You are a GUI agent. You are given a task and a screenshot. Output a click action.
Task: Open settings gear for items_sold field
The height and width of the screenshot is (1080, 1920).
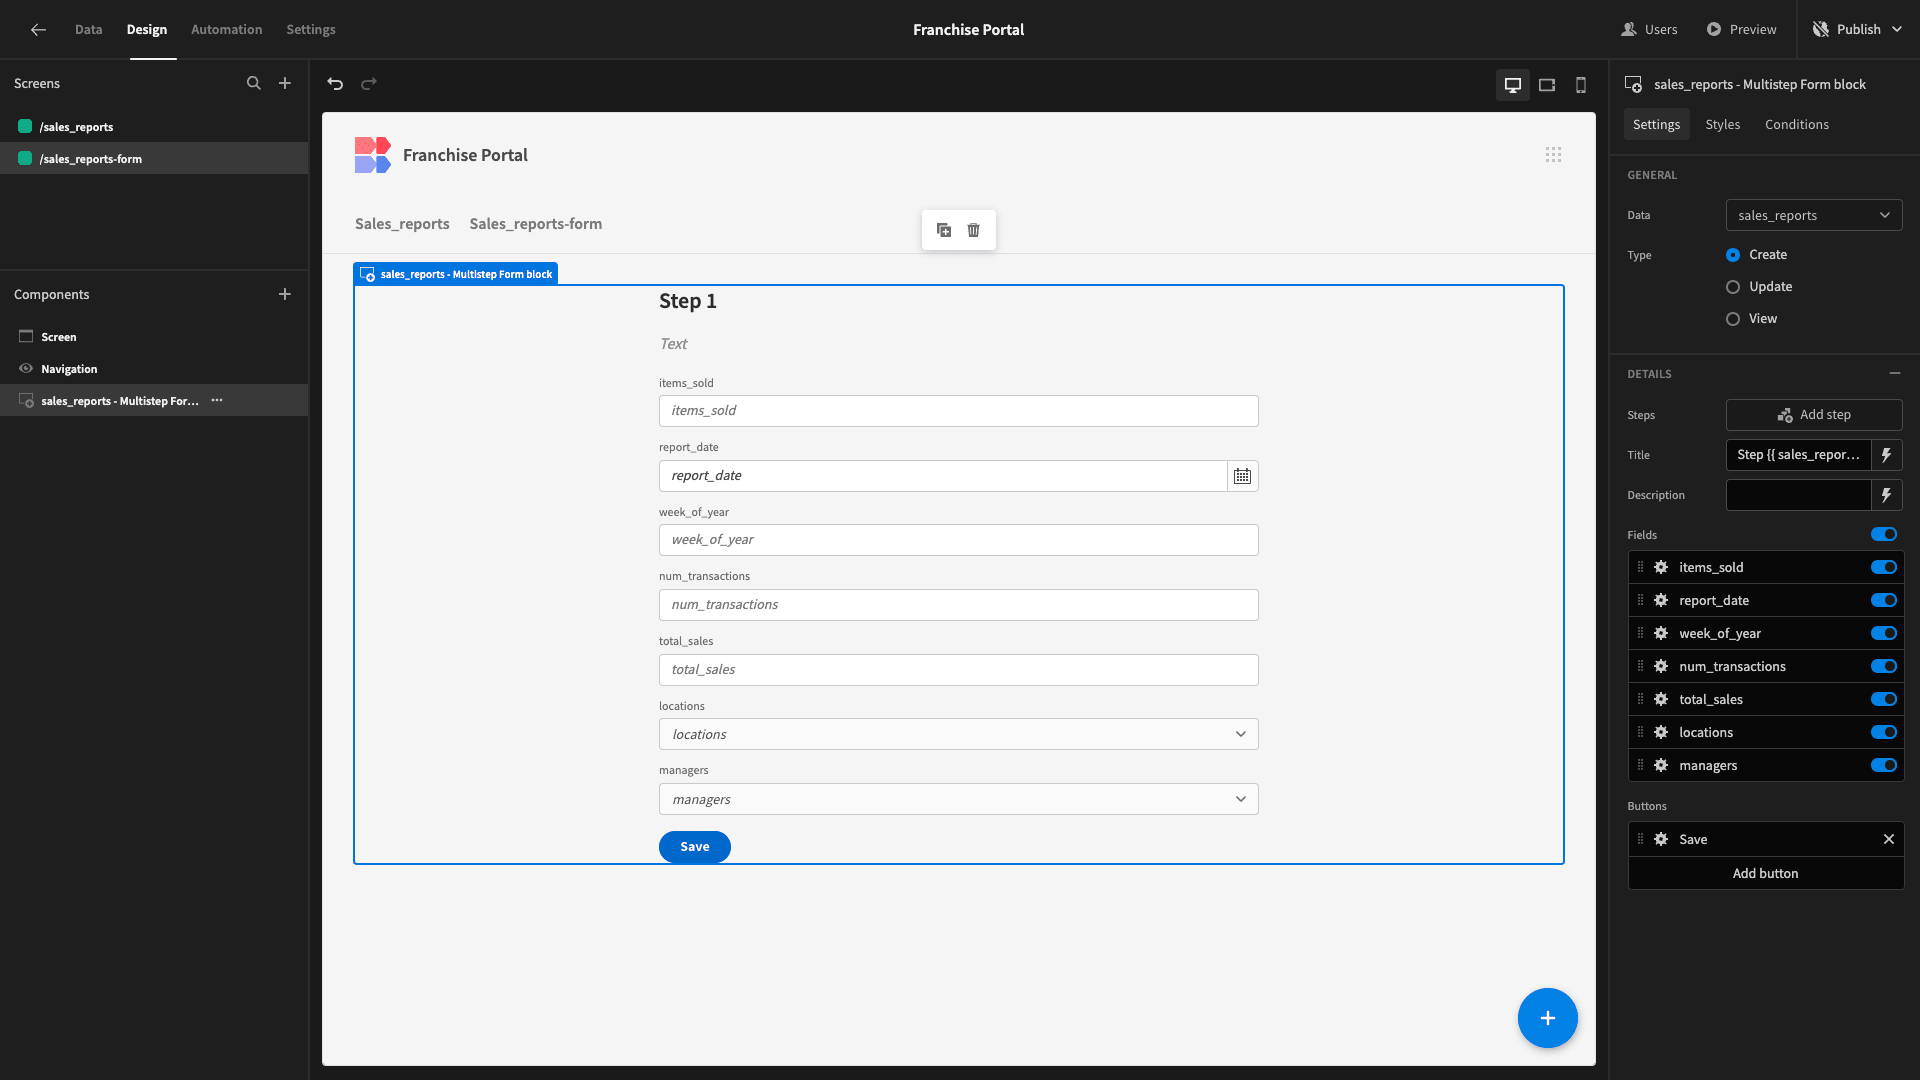[1661, 568]
